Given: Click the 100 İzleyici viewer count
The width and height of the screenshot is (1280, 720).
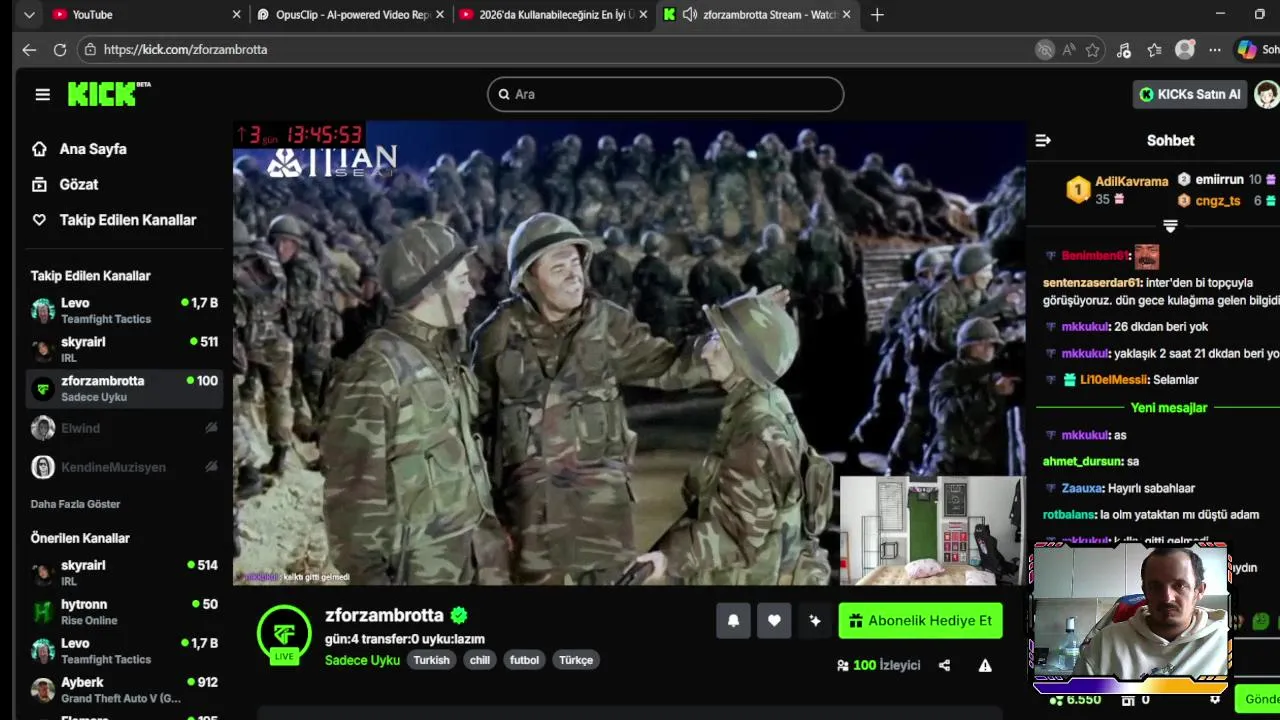Looking at the screenshot, I should pyautogui.click(x=878, y=665).
